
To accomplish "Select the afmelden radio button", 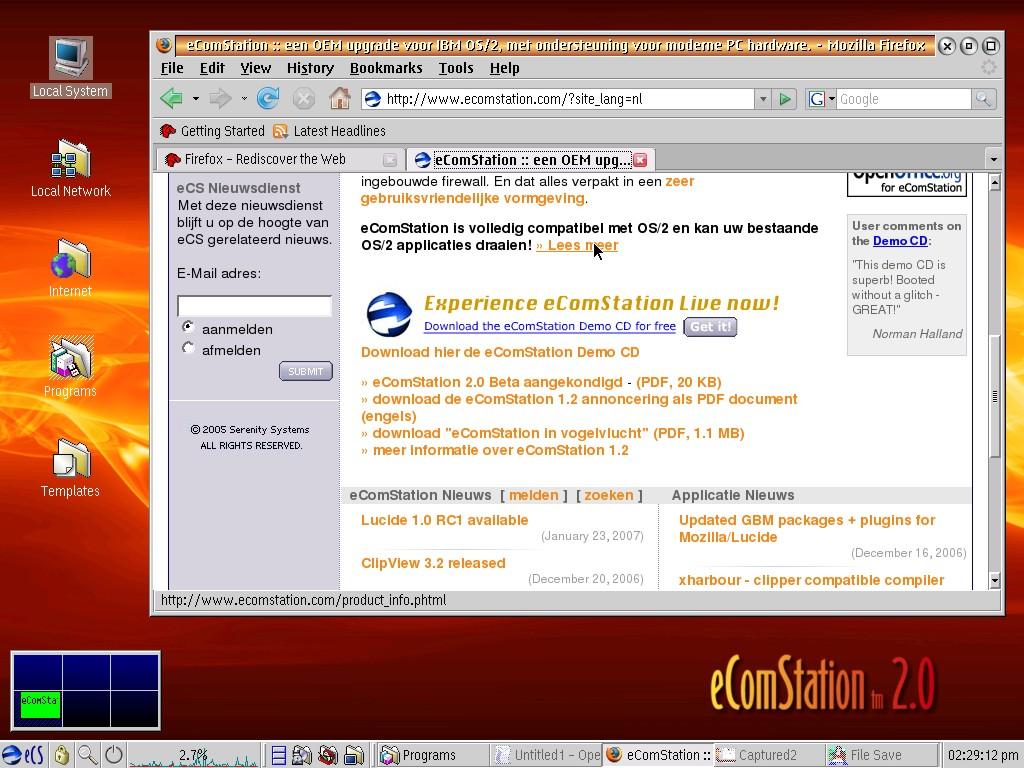I will tap(188, 348).
